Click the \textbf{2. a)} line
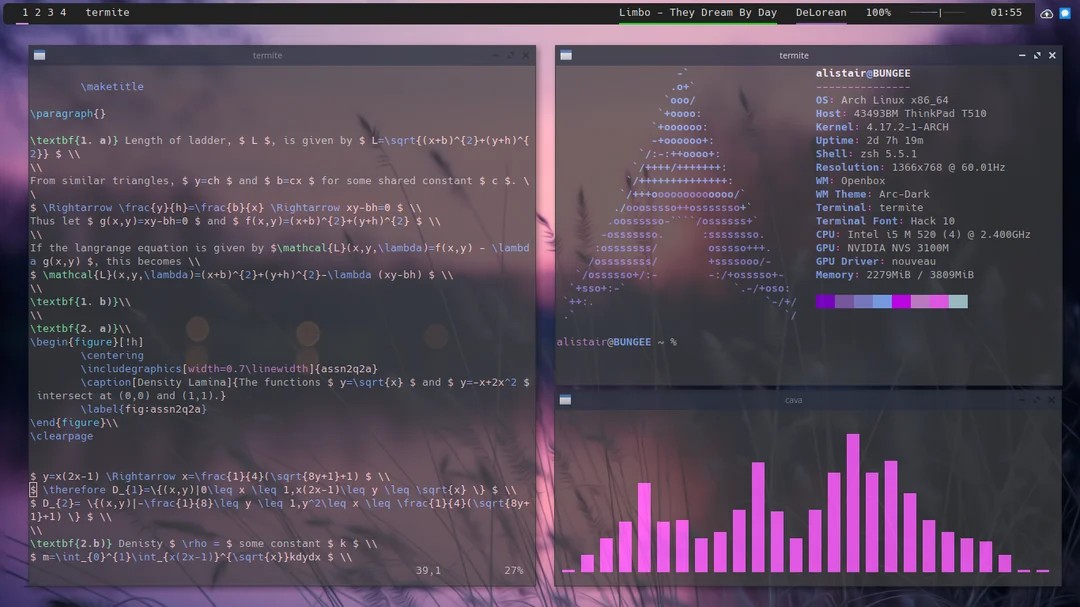The height and width of the screenshot is (607, 1080). coord(80,329)
